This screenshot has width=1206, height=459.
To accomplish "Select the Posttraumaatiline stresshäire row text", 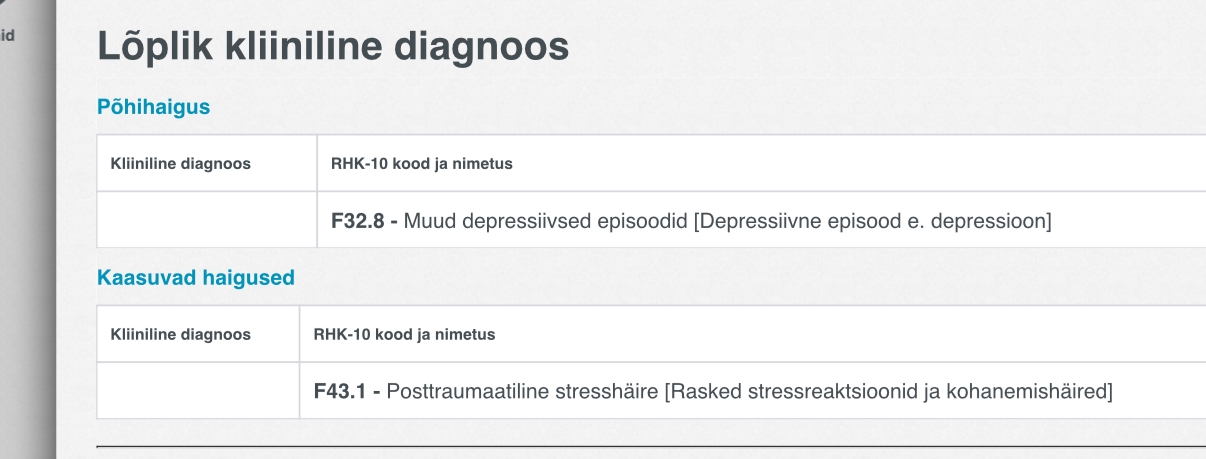I will [713, 391].
